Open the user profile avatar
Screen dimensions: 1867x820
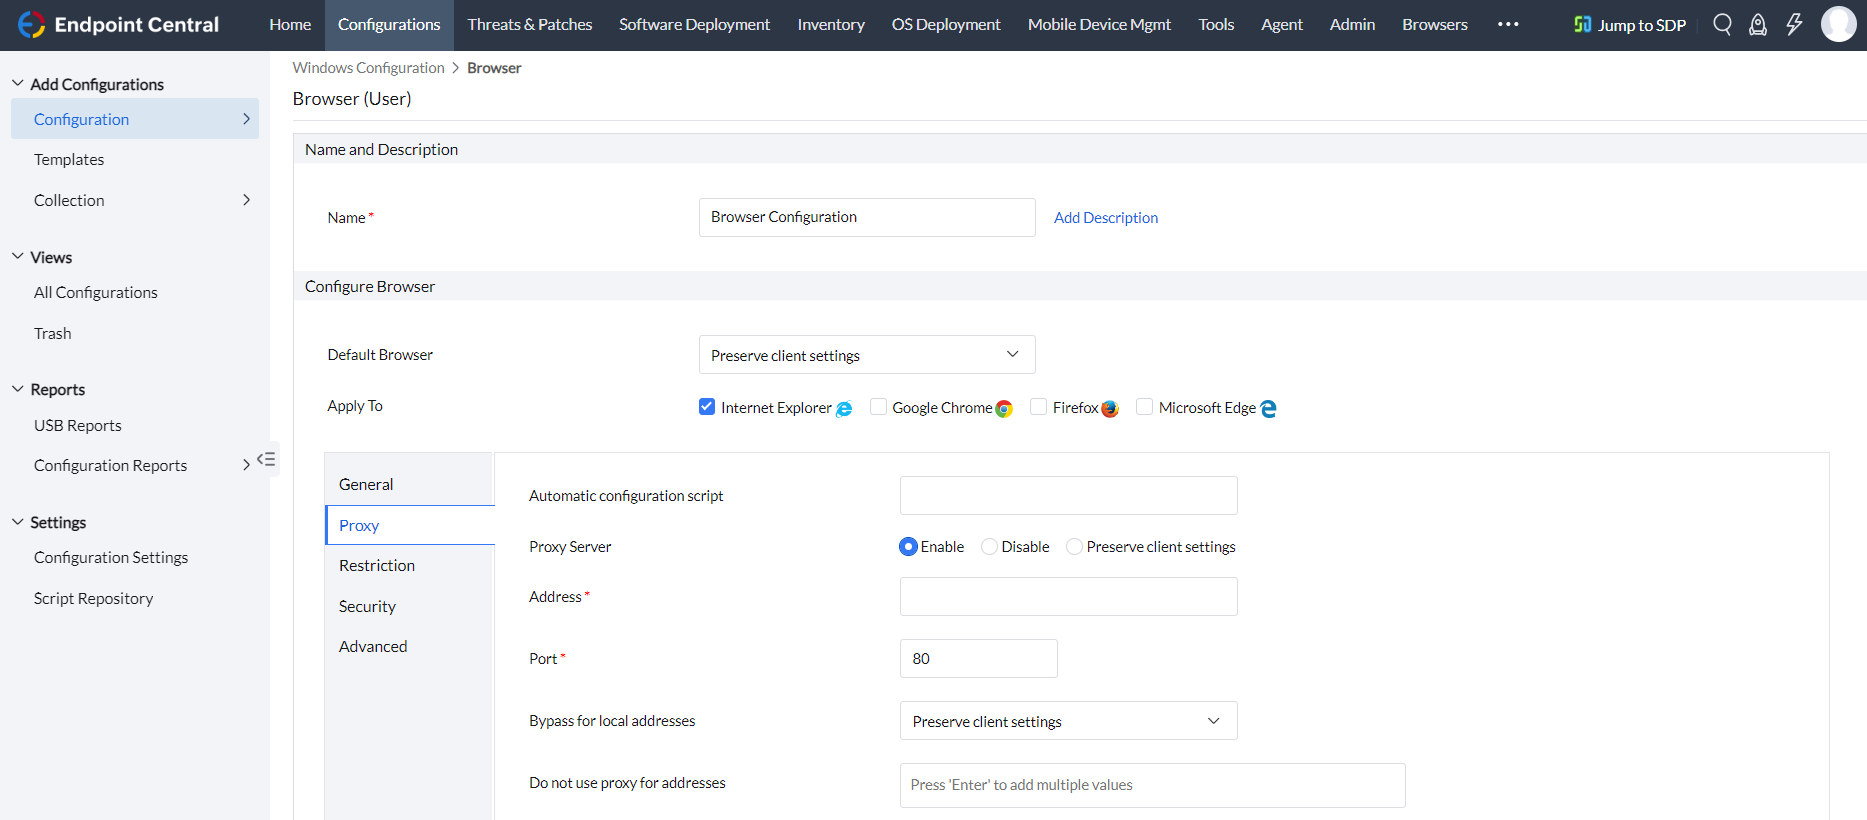(1838, 24)
